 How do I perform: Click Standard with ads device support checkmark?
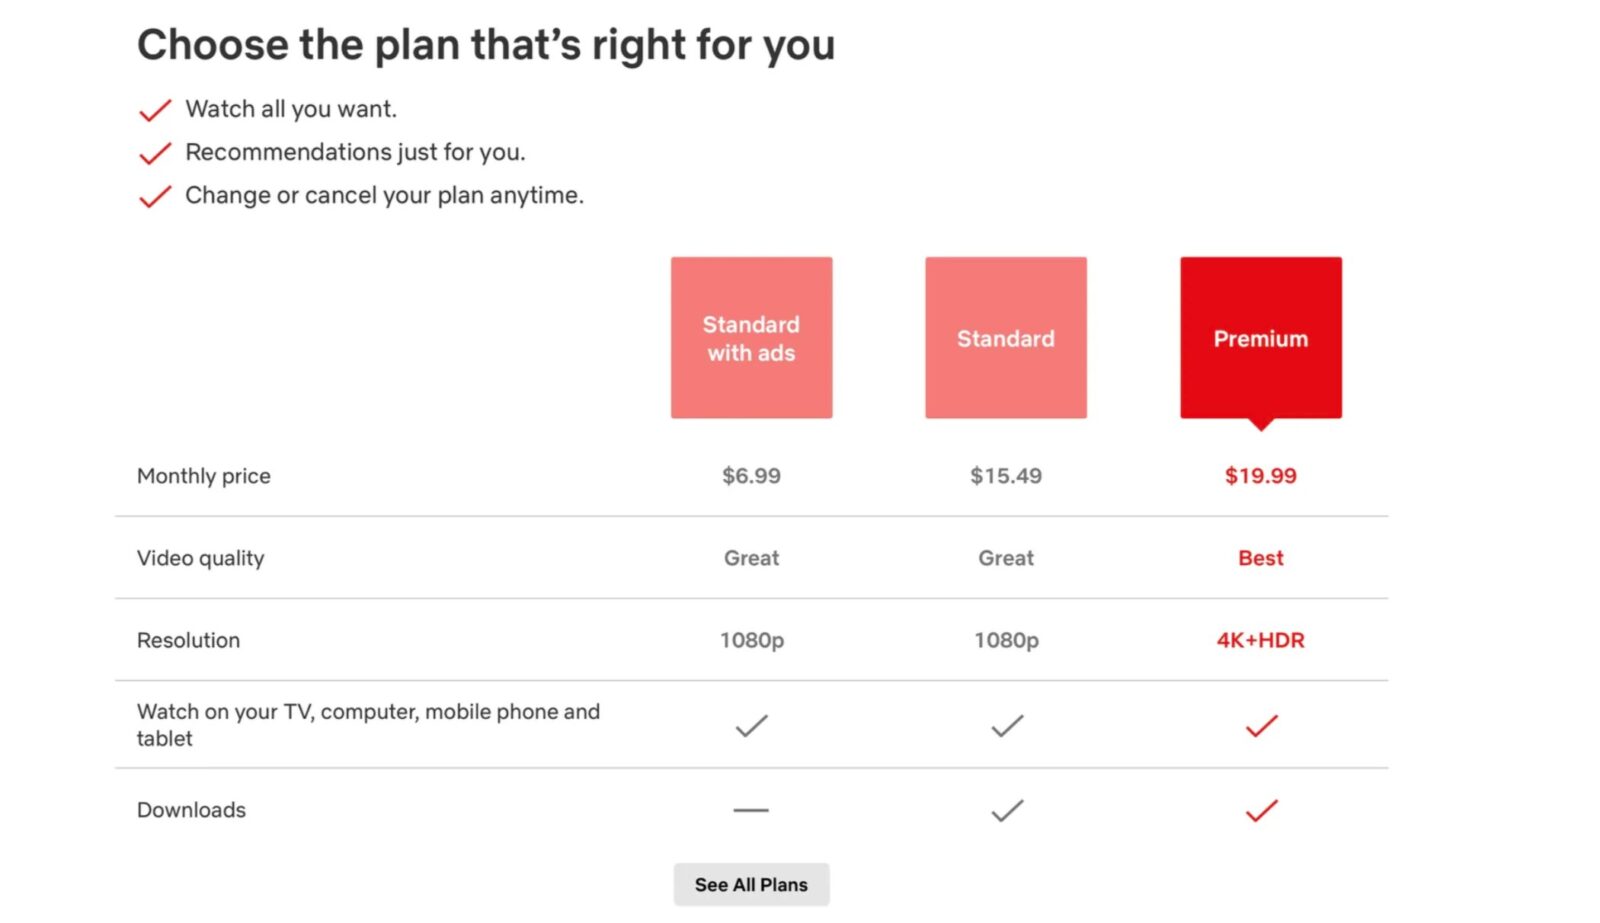tap(751, 725)
